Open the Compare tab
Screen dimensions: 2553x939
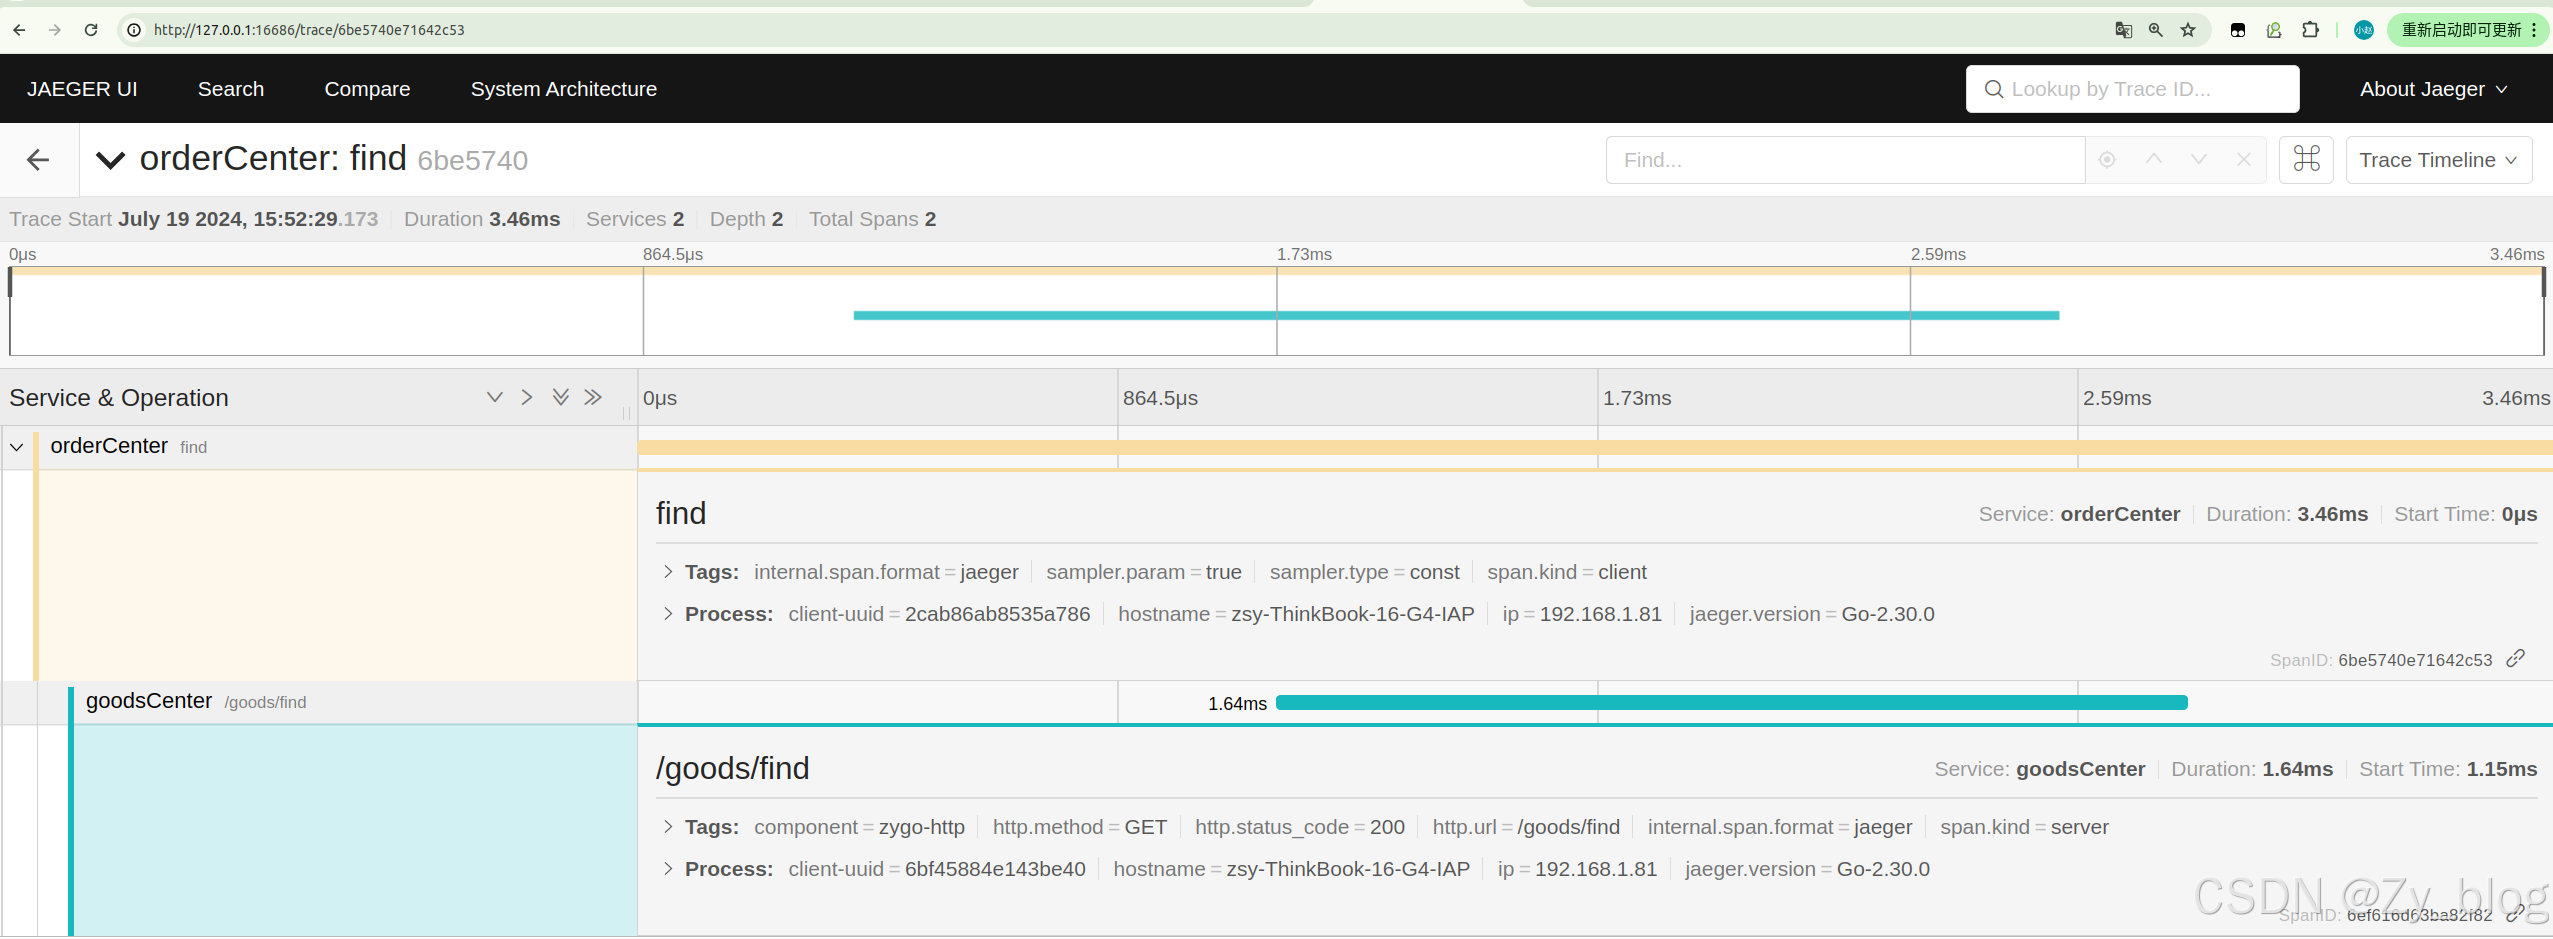(367, 89)
